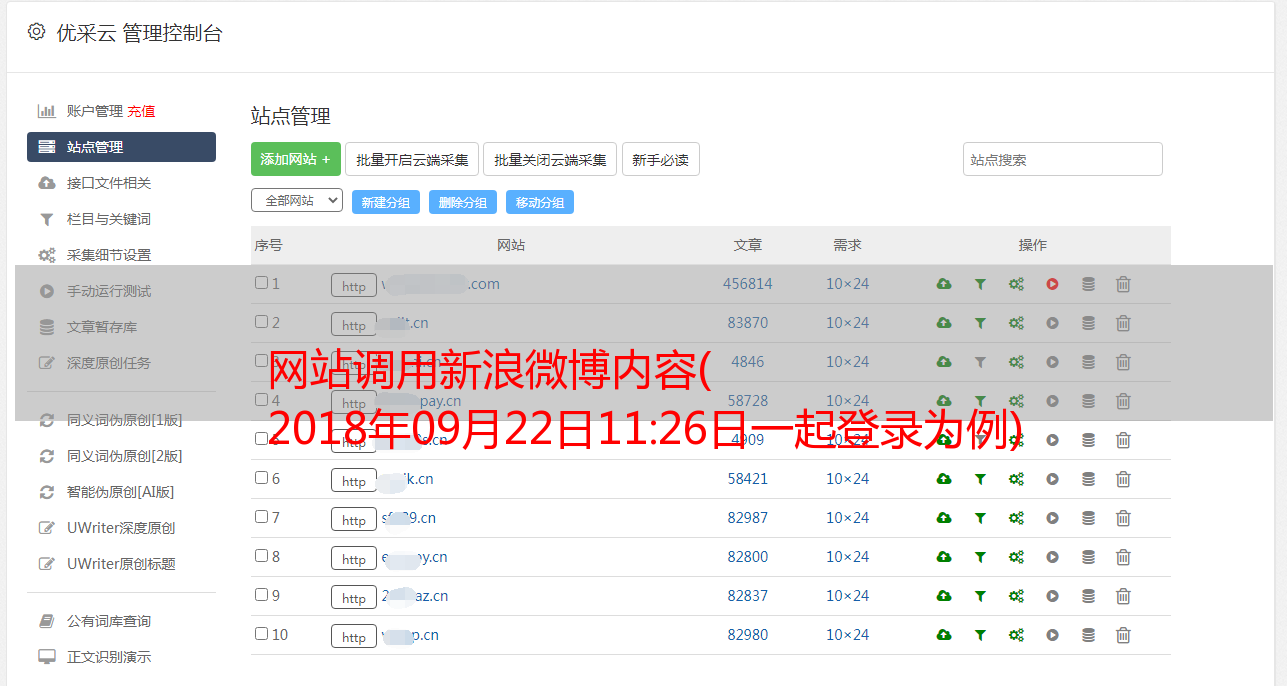Click trash icon in row 82800

[1123, 557]
